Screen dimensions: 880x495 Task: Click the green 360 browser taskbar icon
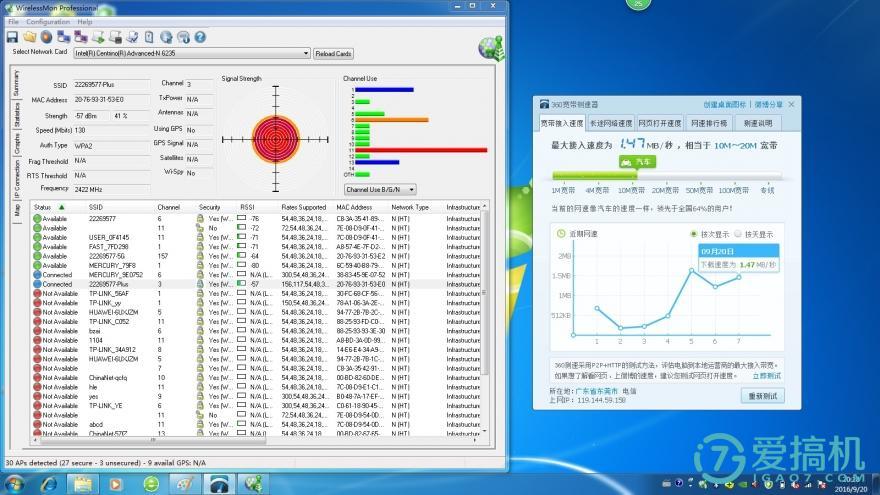pyautogui.click(x=151, y=484)
